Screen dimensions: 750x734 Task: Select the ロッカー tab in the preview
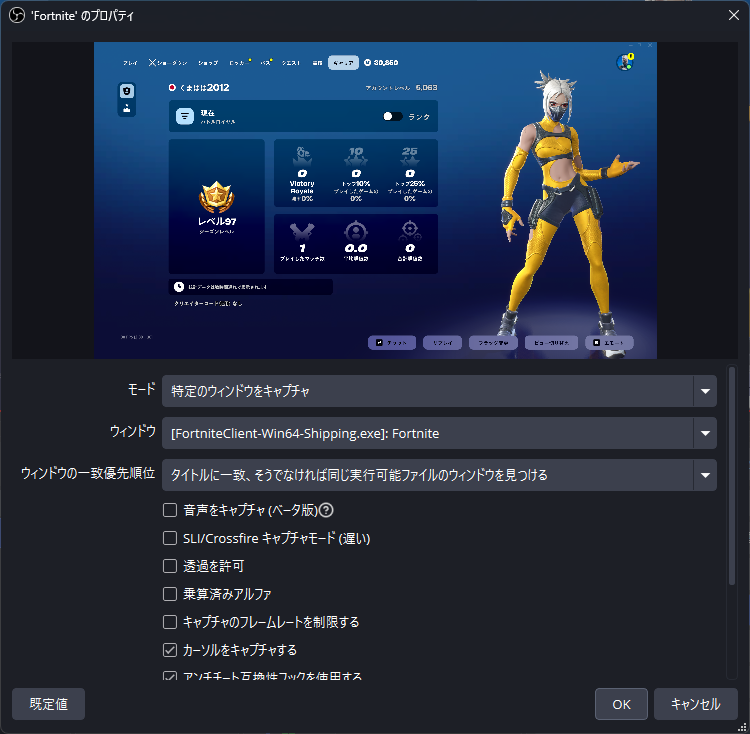[x=239, y=63]
